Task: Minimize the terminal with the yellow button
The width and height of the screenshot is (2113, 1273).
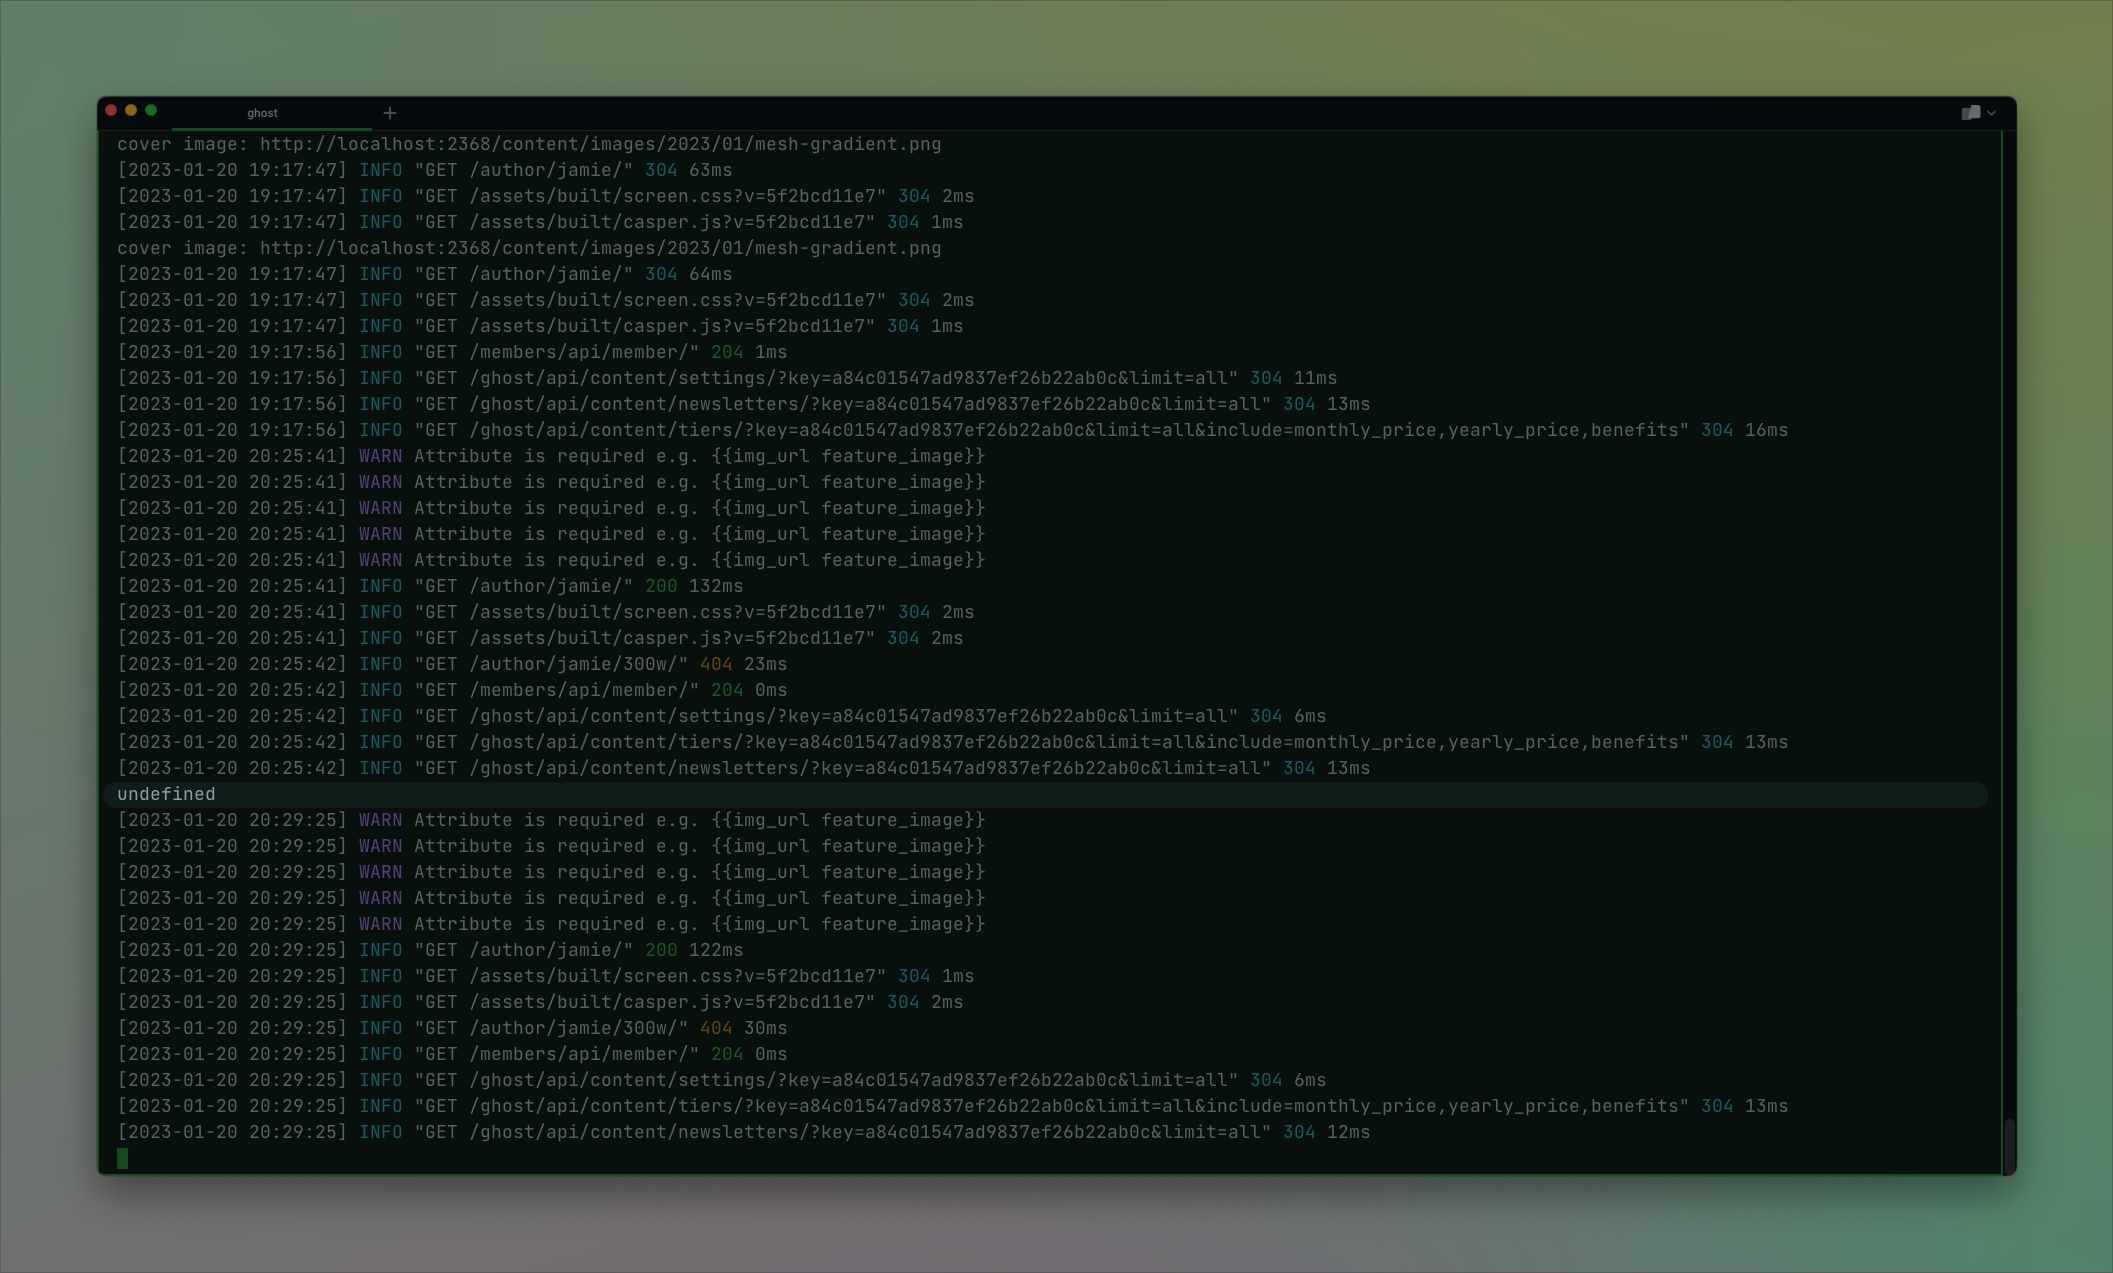Action: [x=131, y=110]
